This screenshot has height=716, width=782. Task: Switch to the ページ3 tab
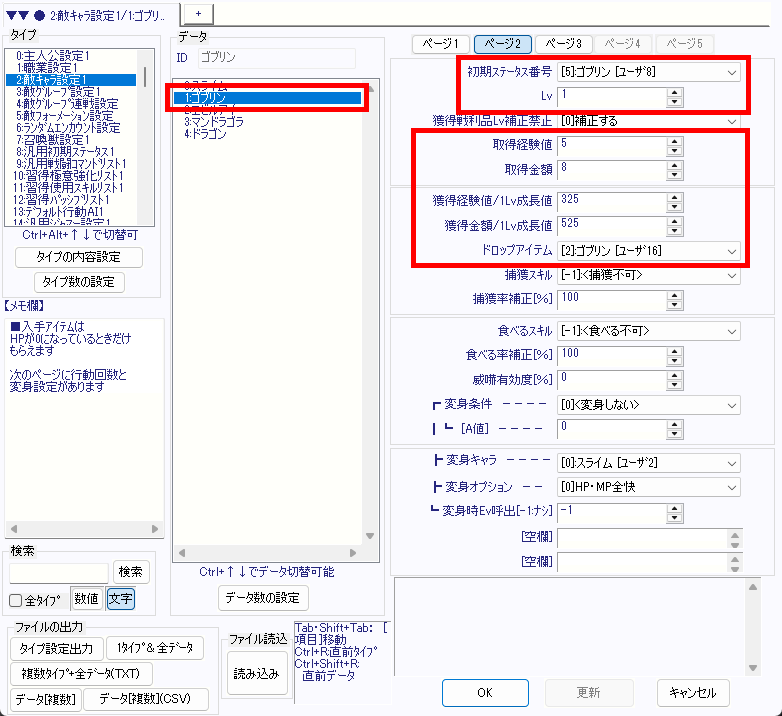point(564,44)
